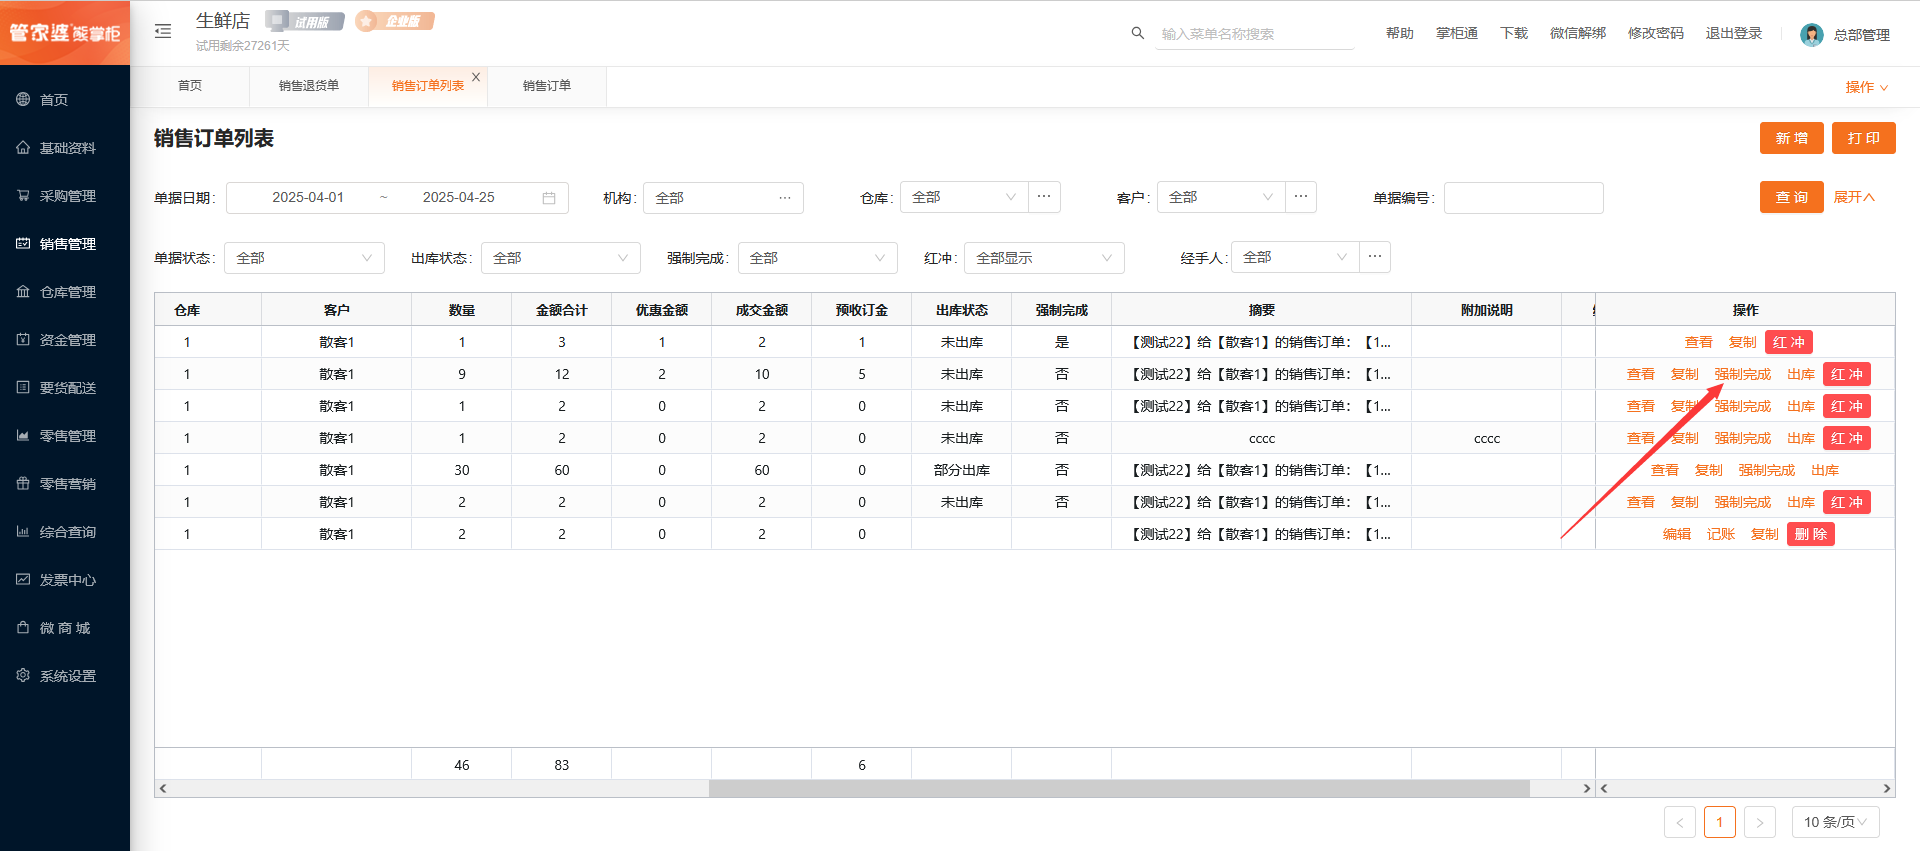Click the ellipsis button beside 仓库 dropdown

1044,197
